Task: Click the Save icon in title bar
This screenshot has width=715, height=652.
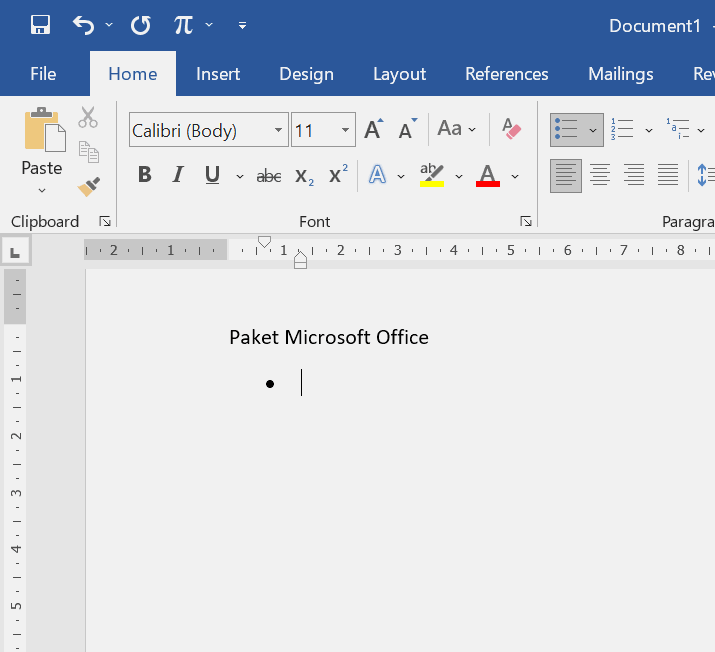Action: tap(40, 25)
